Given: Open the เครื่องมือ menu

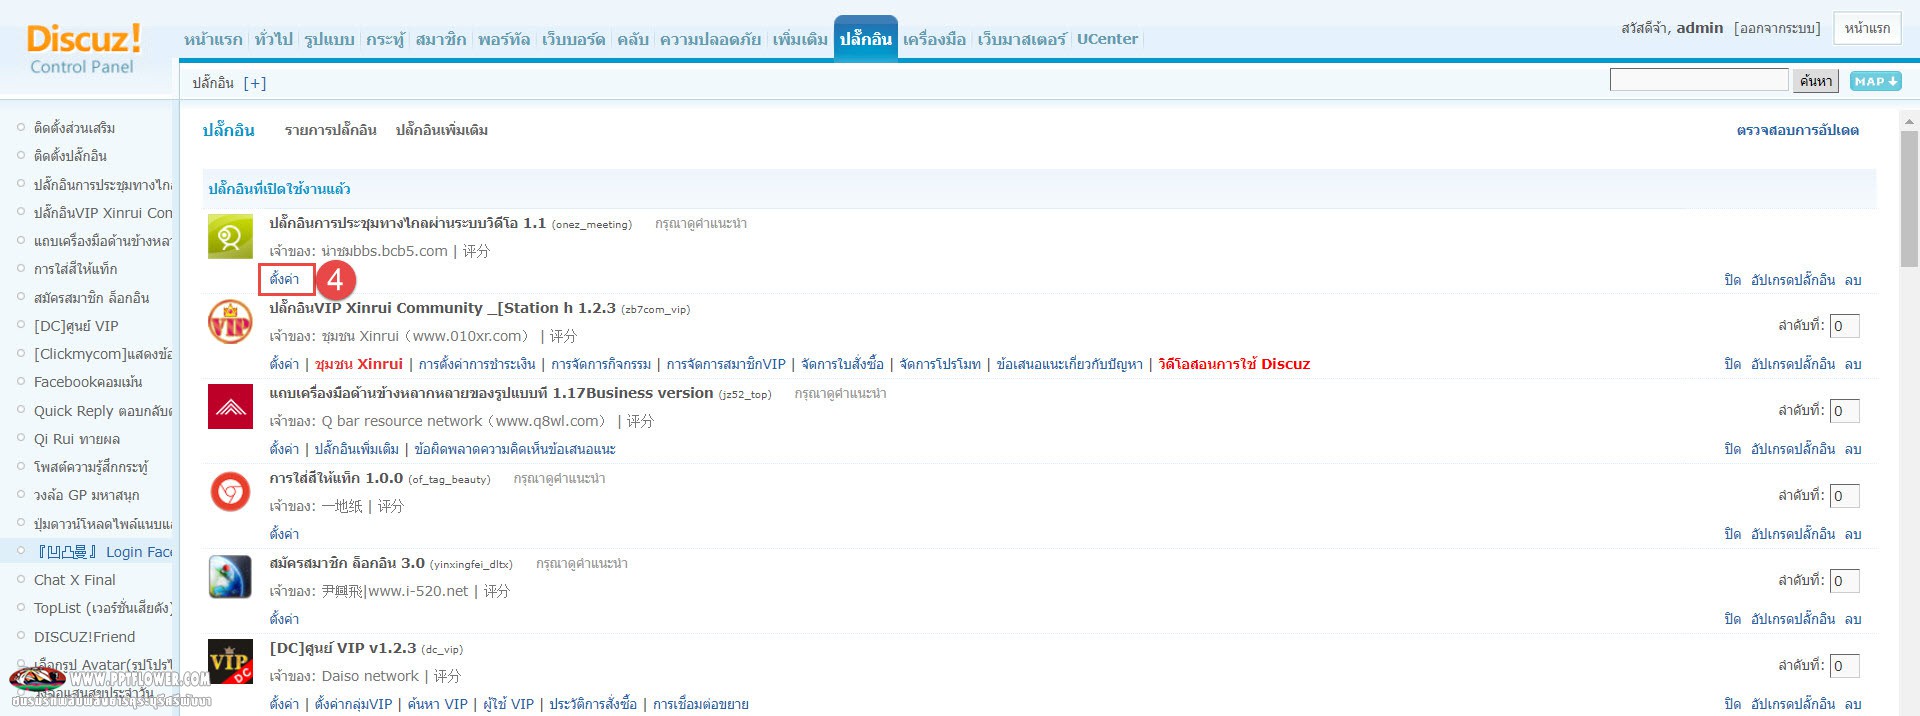Looking at the screenshot, I should (935, 39).
